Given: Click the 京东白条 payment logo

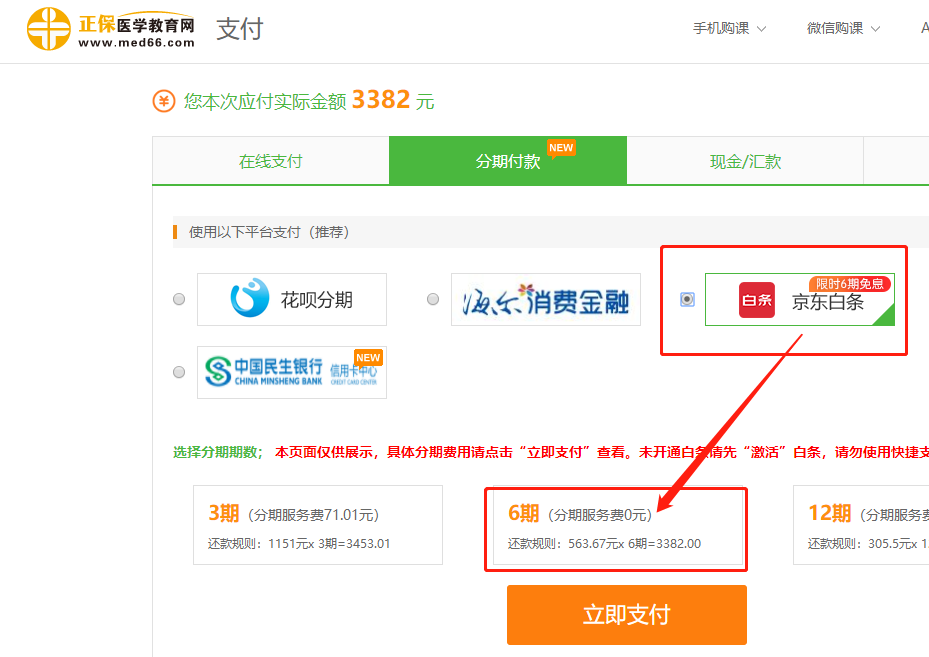Looking at the screenshot, I should pos(799,300).
